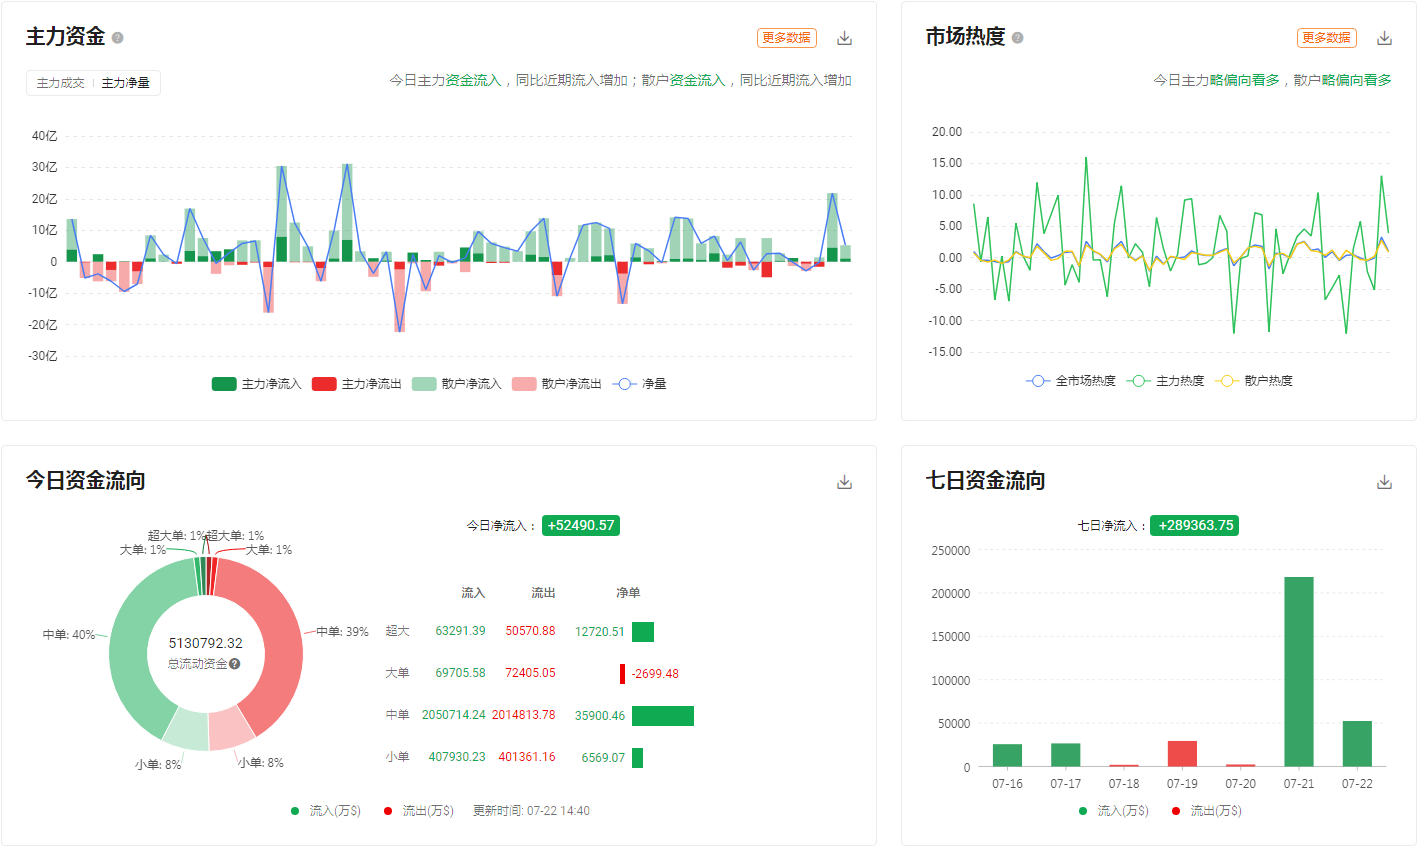
Task: Toggle 散户净流入 legend series
Action: [457, 384]
